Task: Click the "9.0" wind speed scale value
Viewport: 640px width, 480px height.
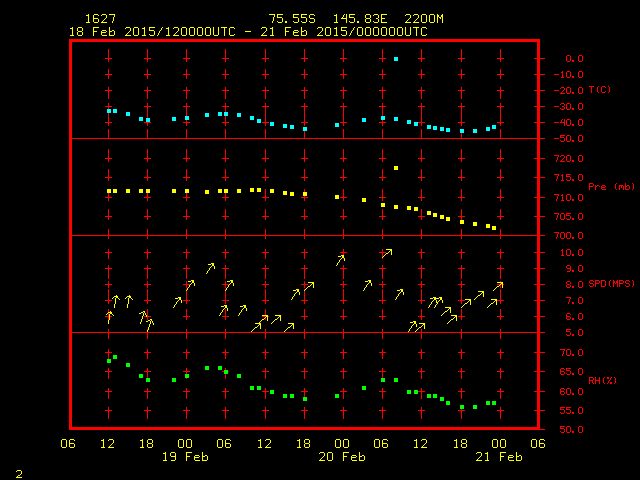Action: click(574, 269)
